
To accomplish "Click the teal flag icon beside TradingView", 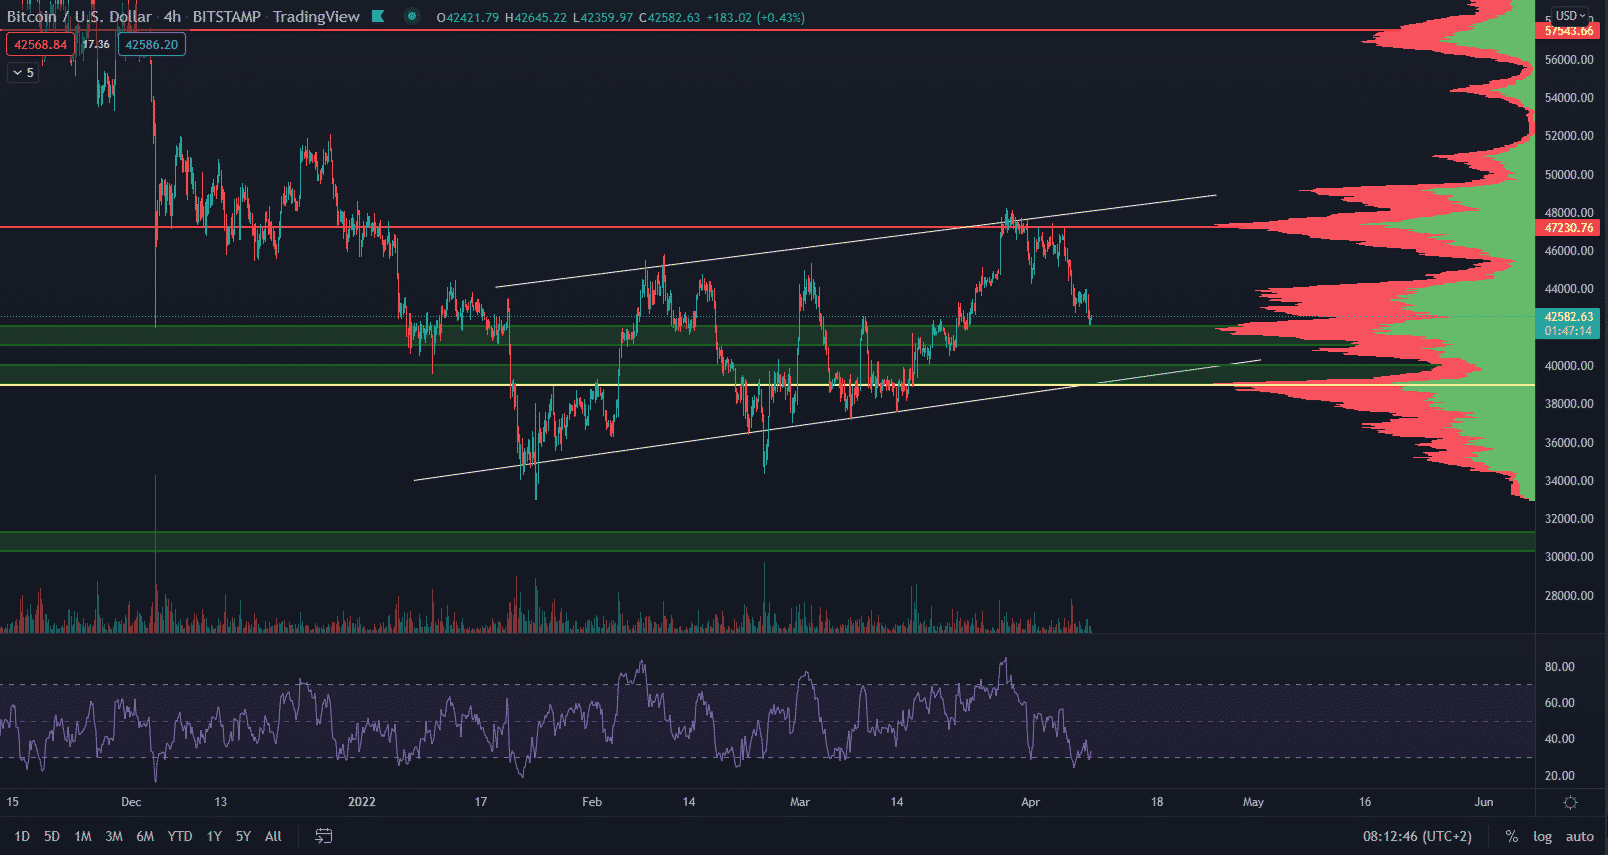I will tap(378, 16).
